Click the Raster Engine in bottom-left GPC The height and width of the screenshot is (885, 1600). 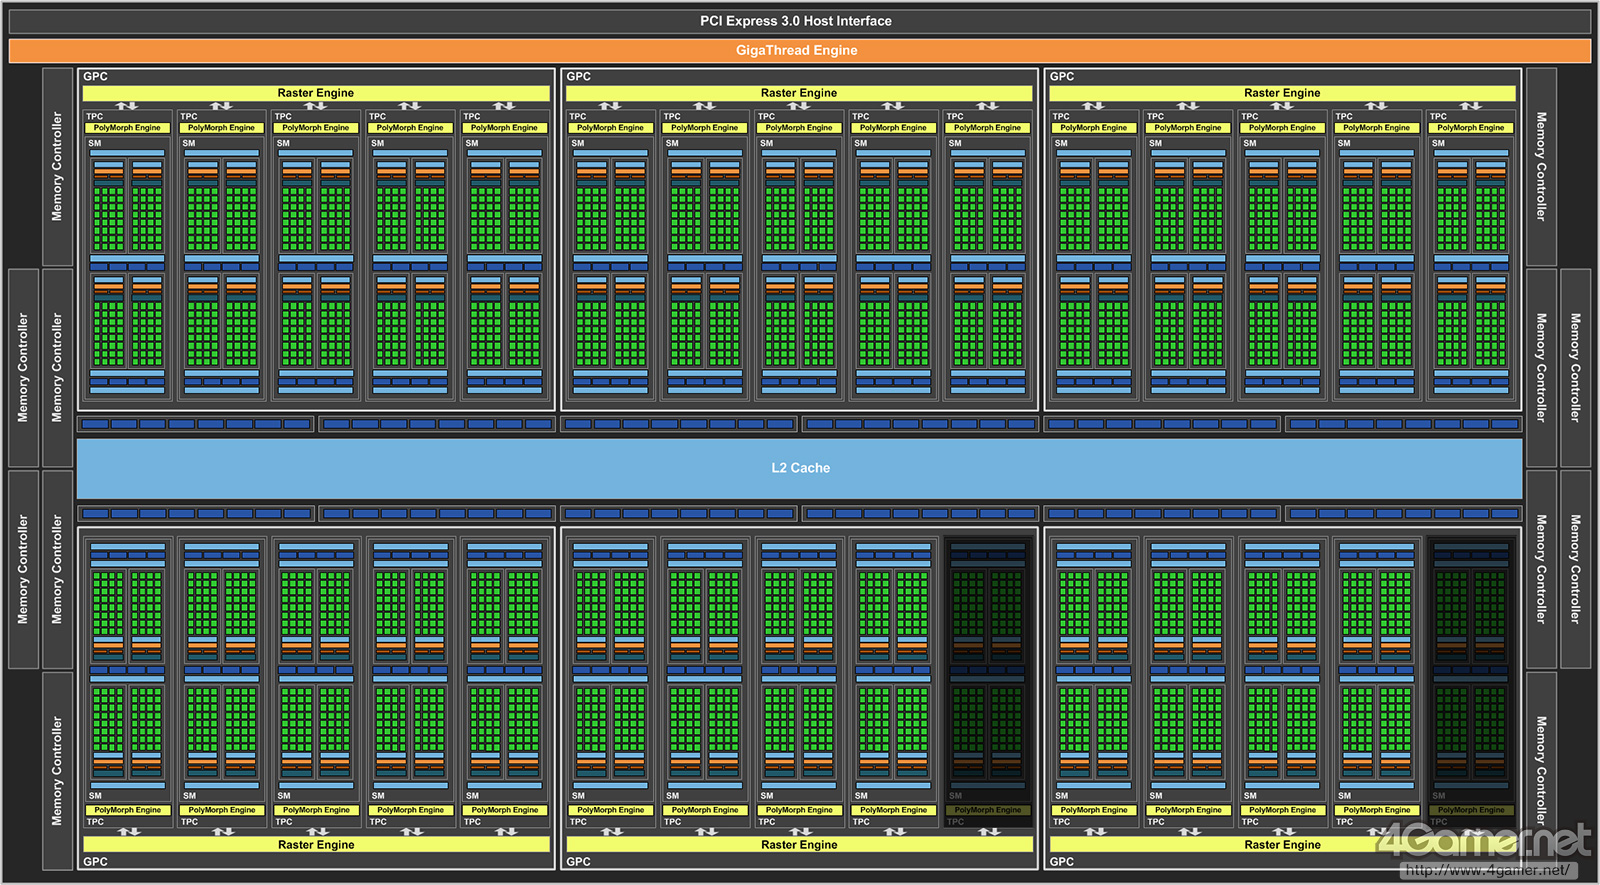coord(316,845)
